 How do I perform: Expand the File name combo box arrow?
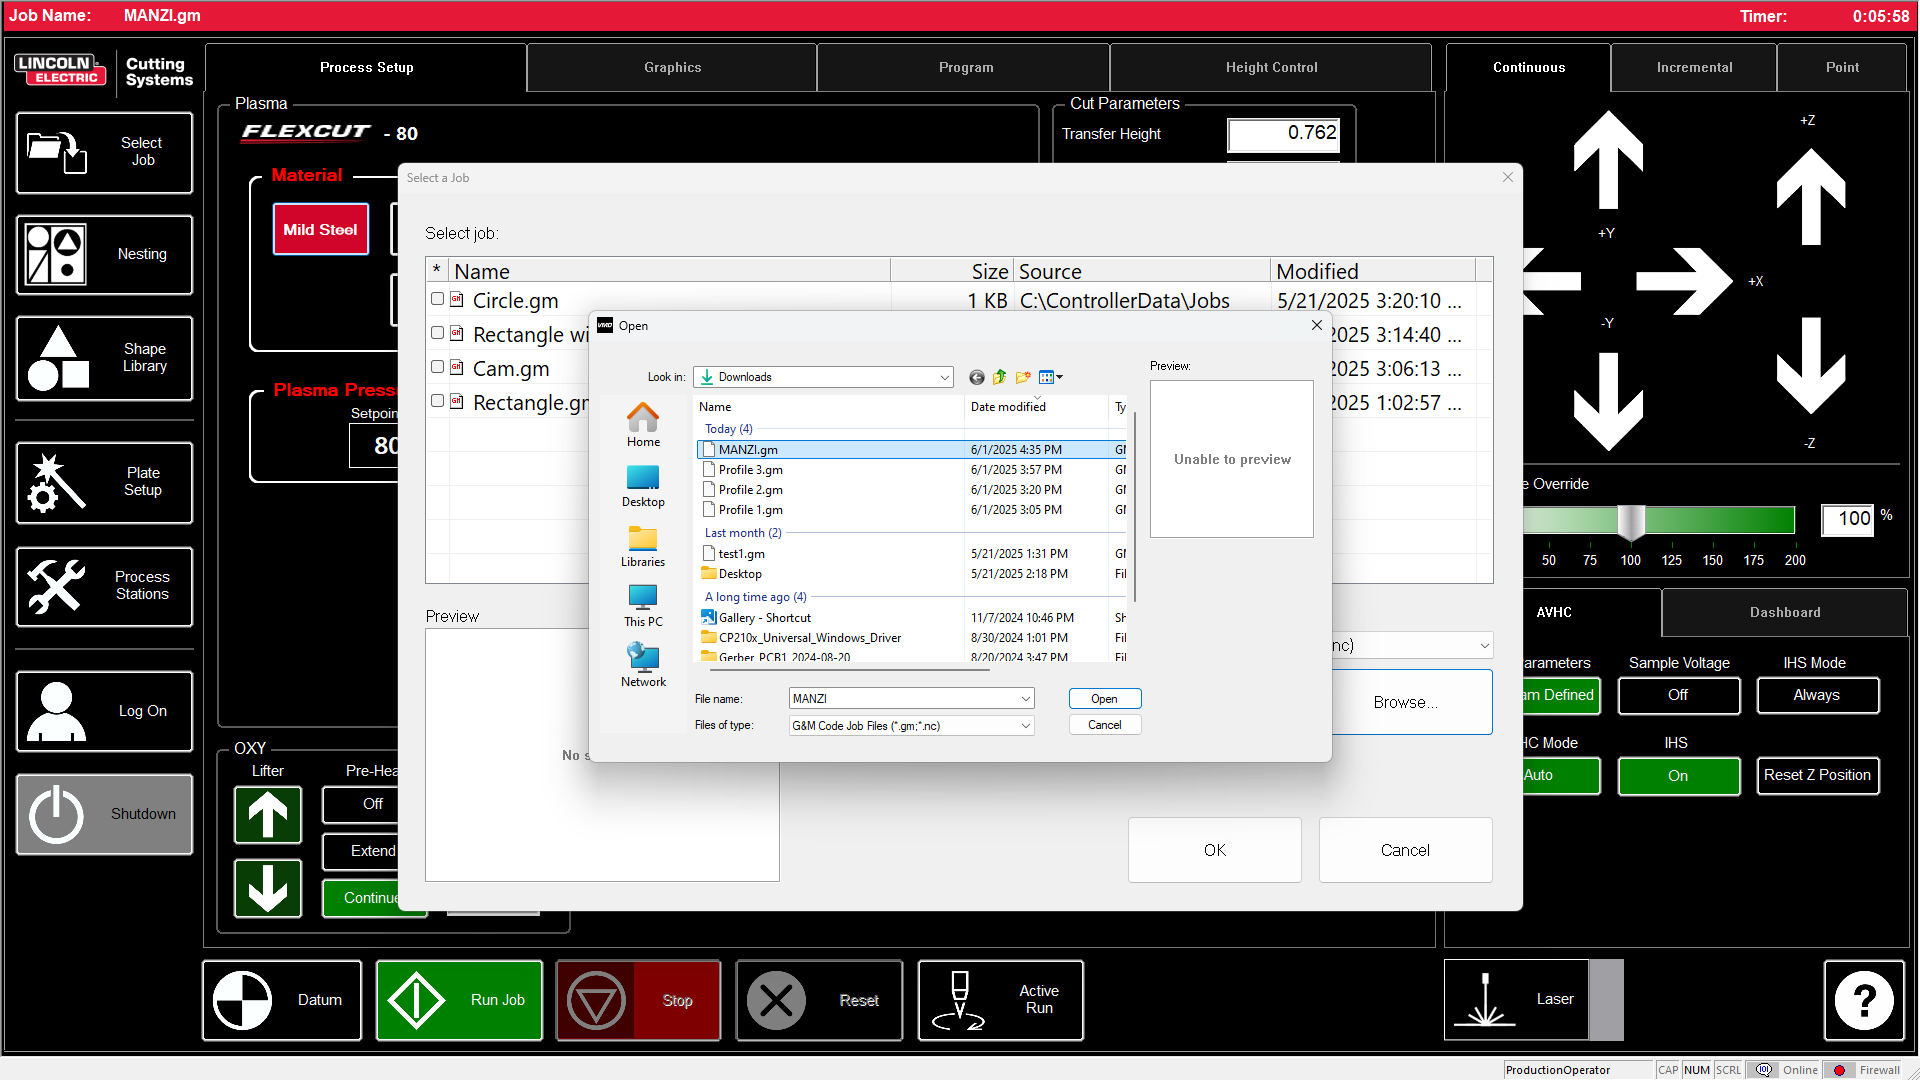click(1025, 699)
